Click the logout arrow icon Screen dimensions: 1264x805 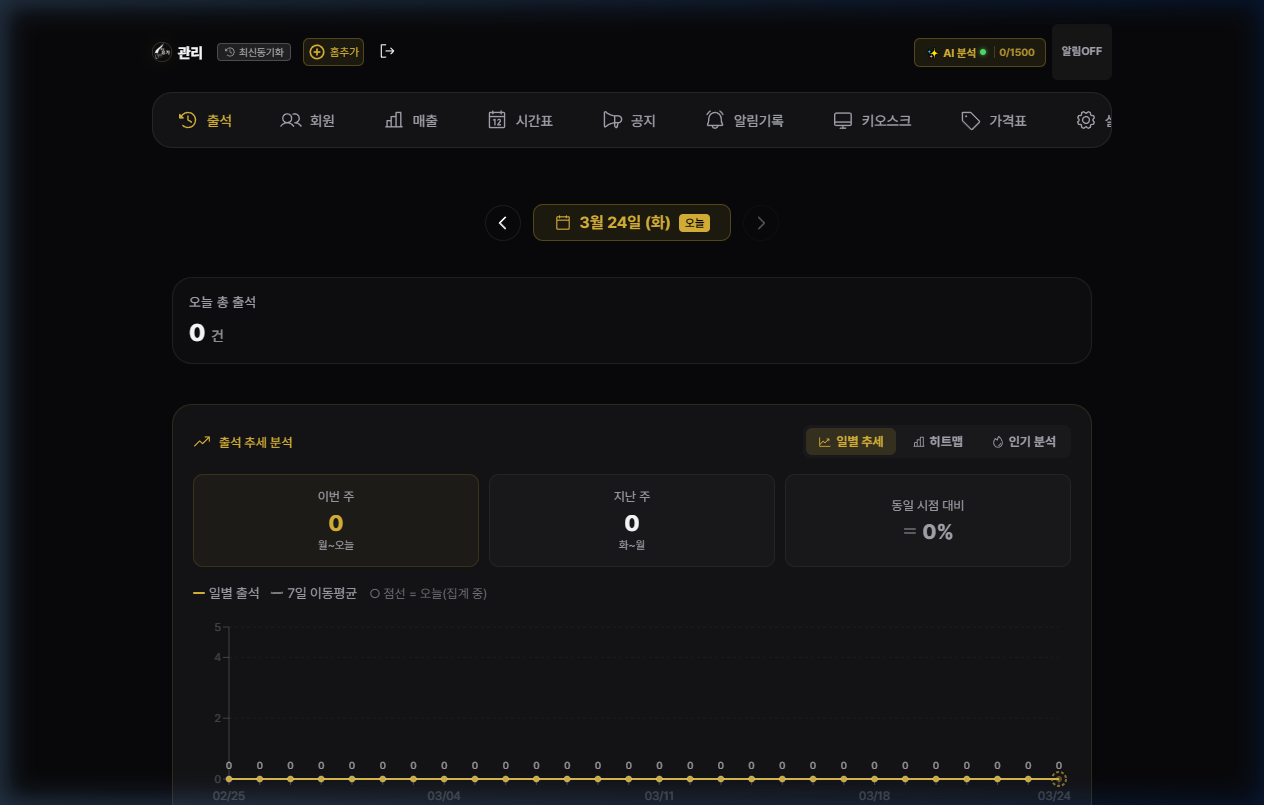point(388,51)
